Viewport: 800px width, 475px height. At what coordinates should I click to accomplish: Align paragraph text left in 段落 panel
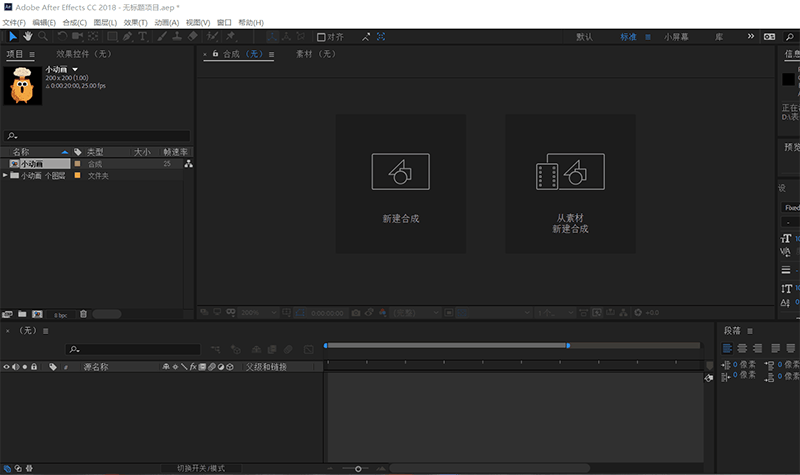coord(727,348)
